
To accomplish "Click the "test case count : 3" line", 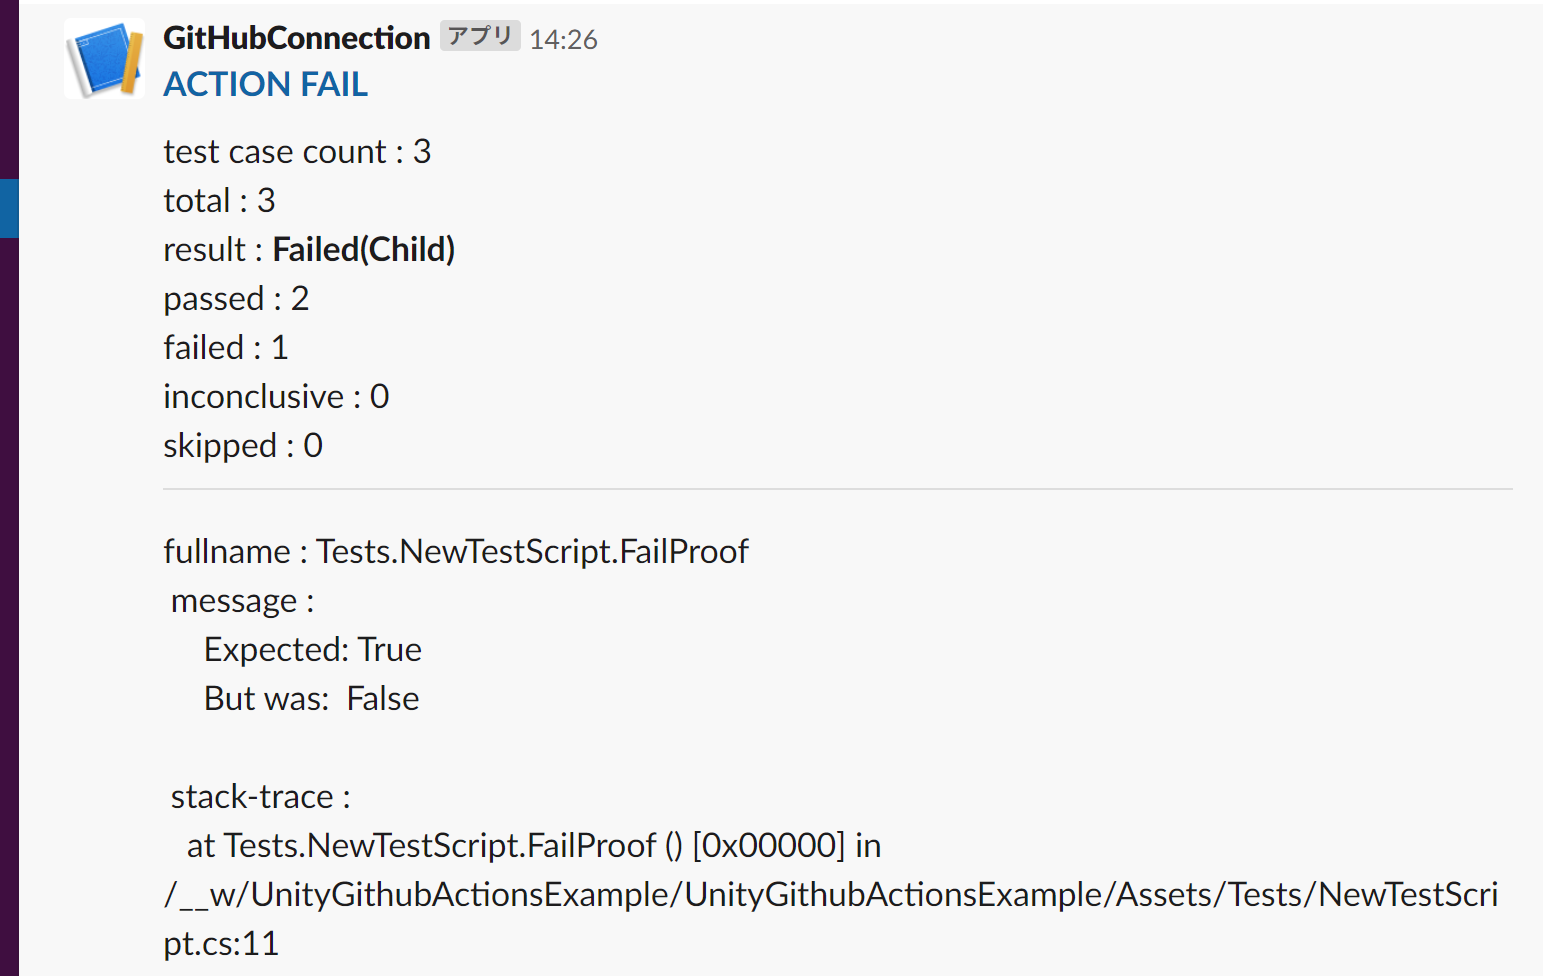I will click(297, 152).
